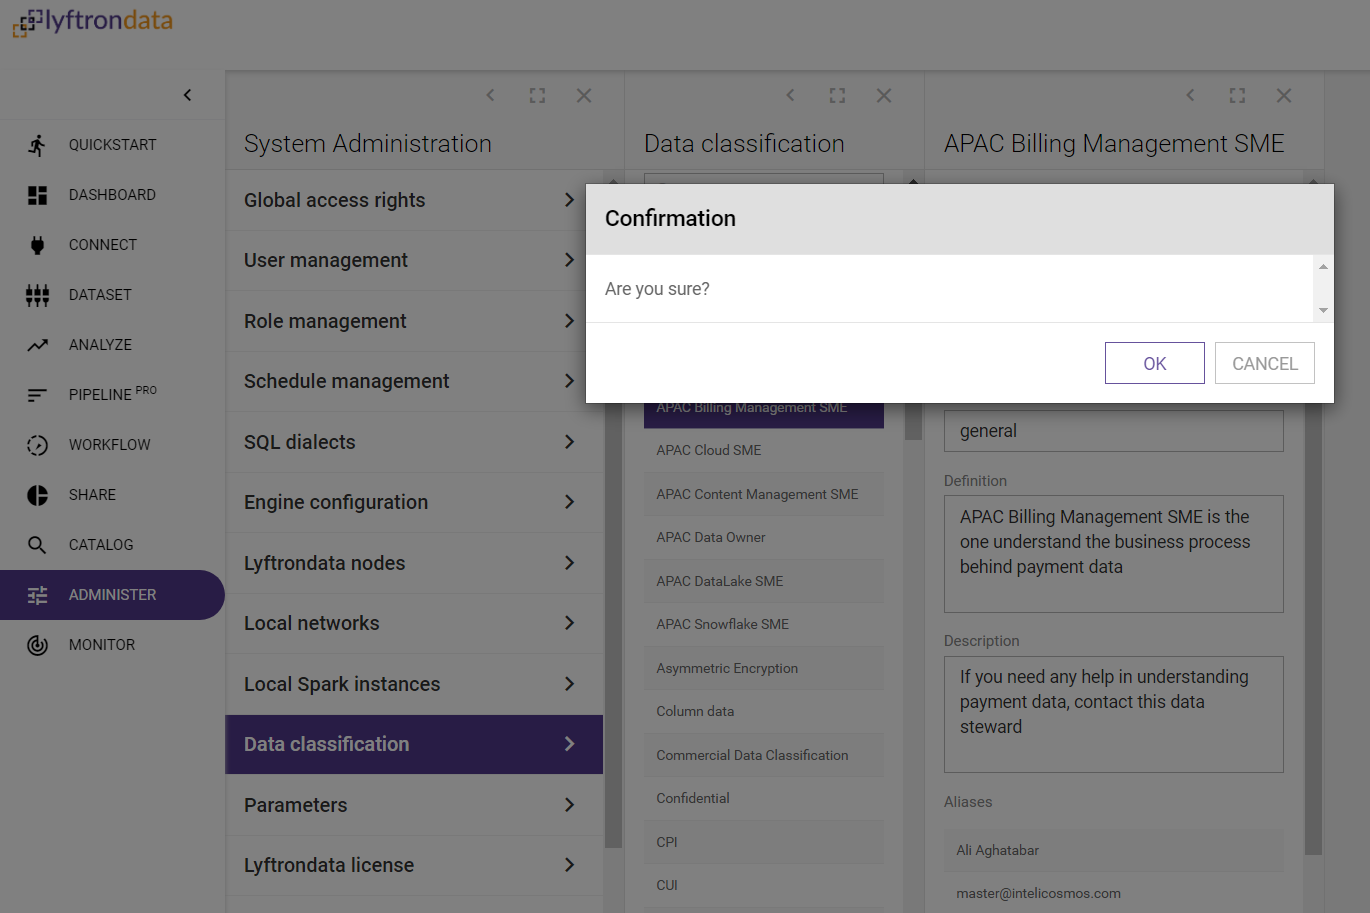
Task: Click master@intelicosmos.com alias entry
Action: 1114,893
